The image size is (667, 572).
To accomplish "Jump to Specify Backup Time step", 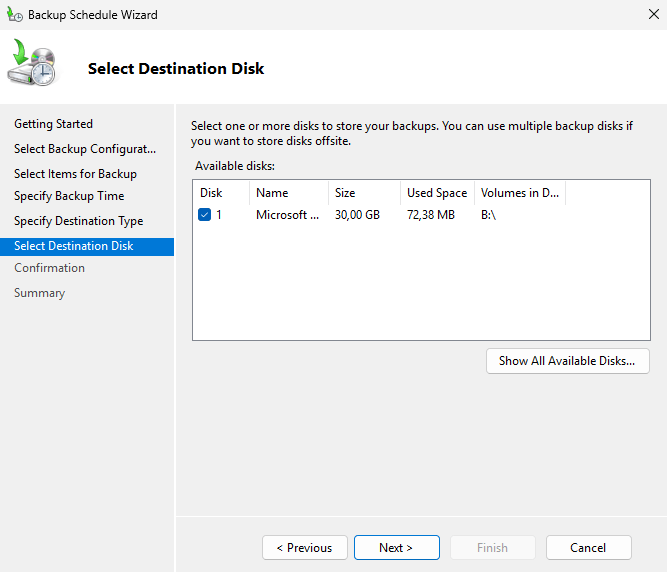I will 69,196.
